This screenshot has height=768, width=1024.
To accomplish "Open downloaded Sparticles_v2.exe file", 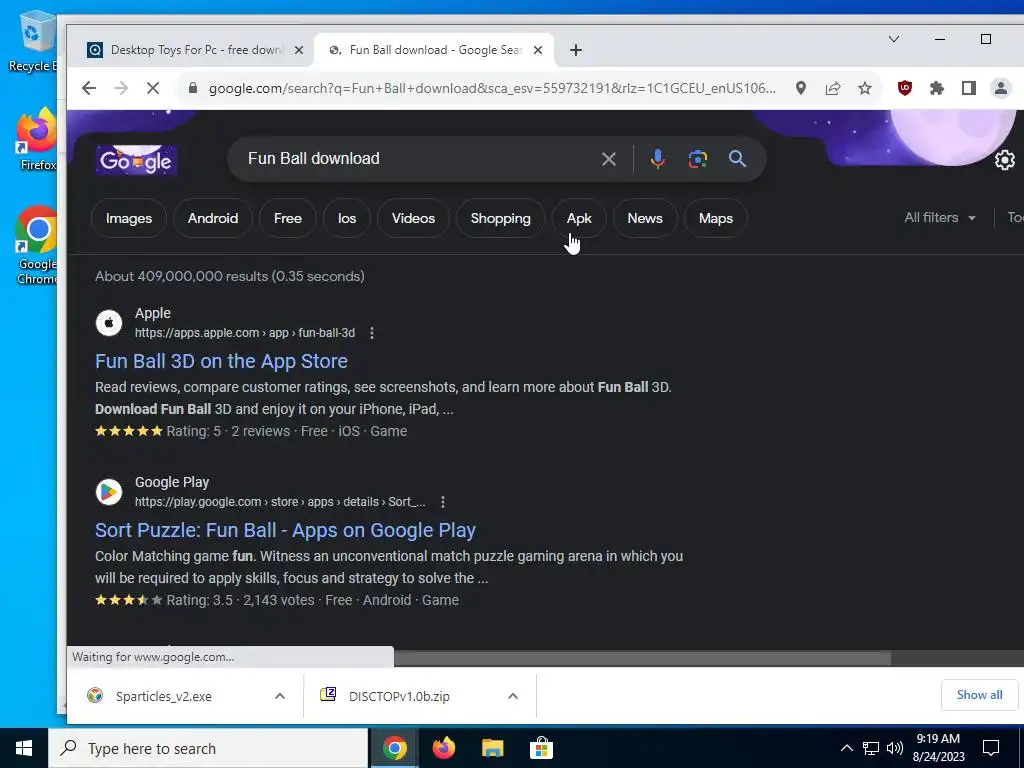I will tap(163, 696).
